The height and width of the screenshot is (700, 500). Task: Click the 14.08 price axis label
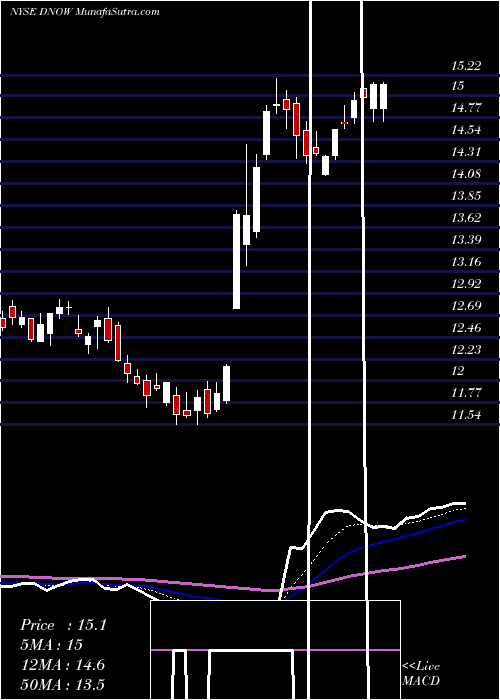466,174
